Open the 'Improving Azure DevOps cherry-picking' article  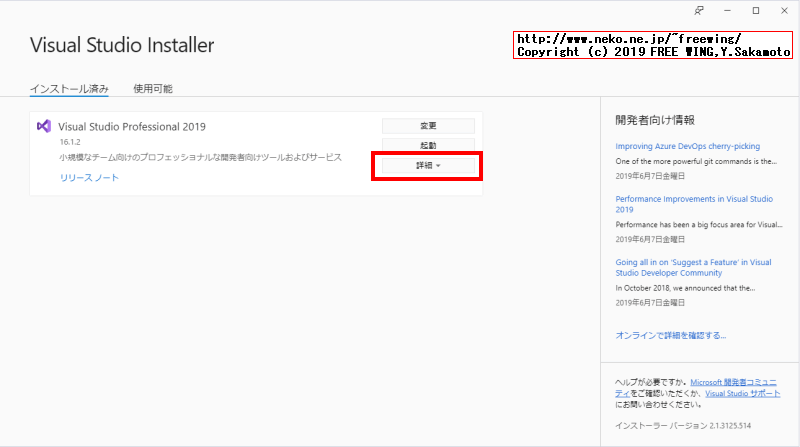(x=687, y=146)
